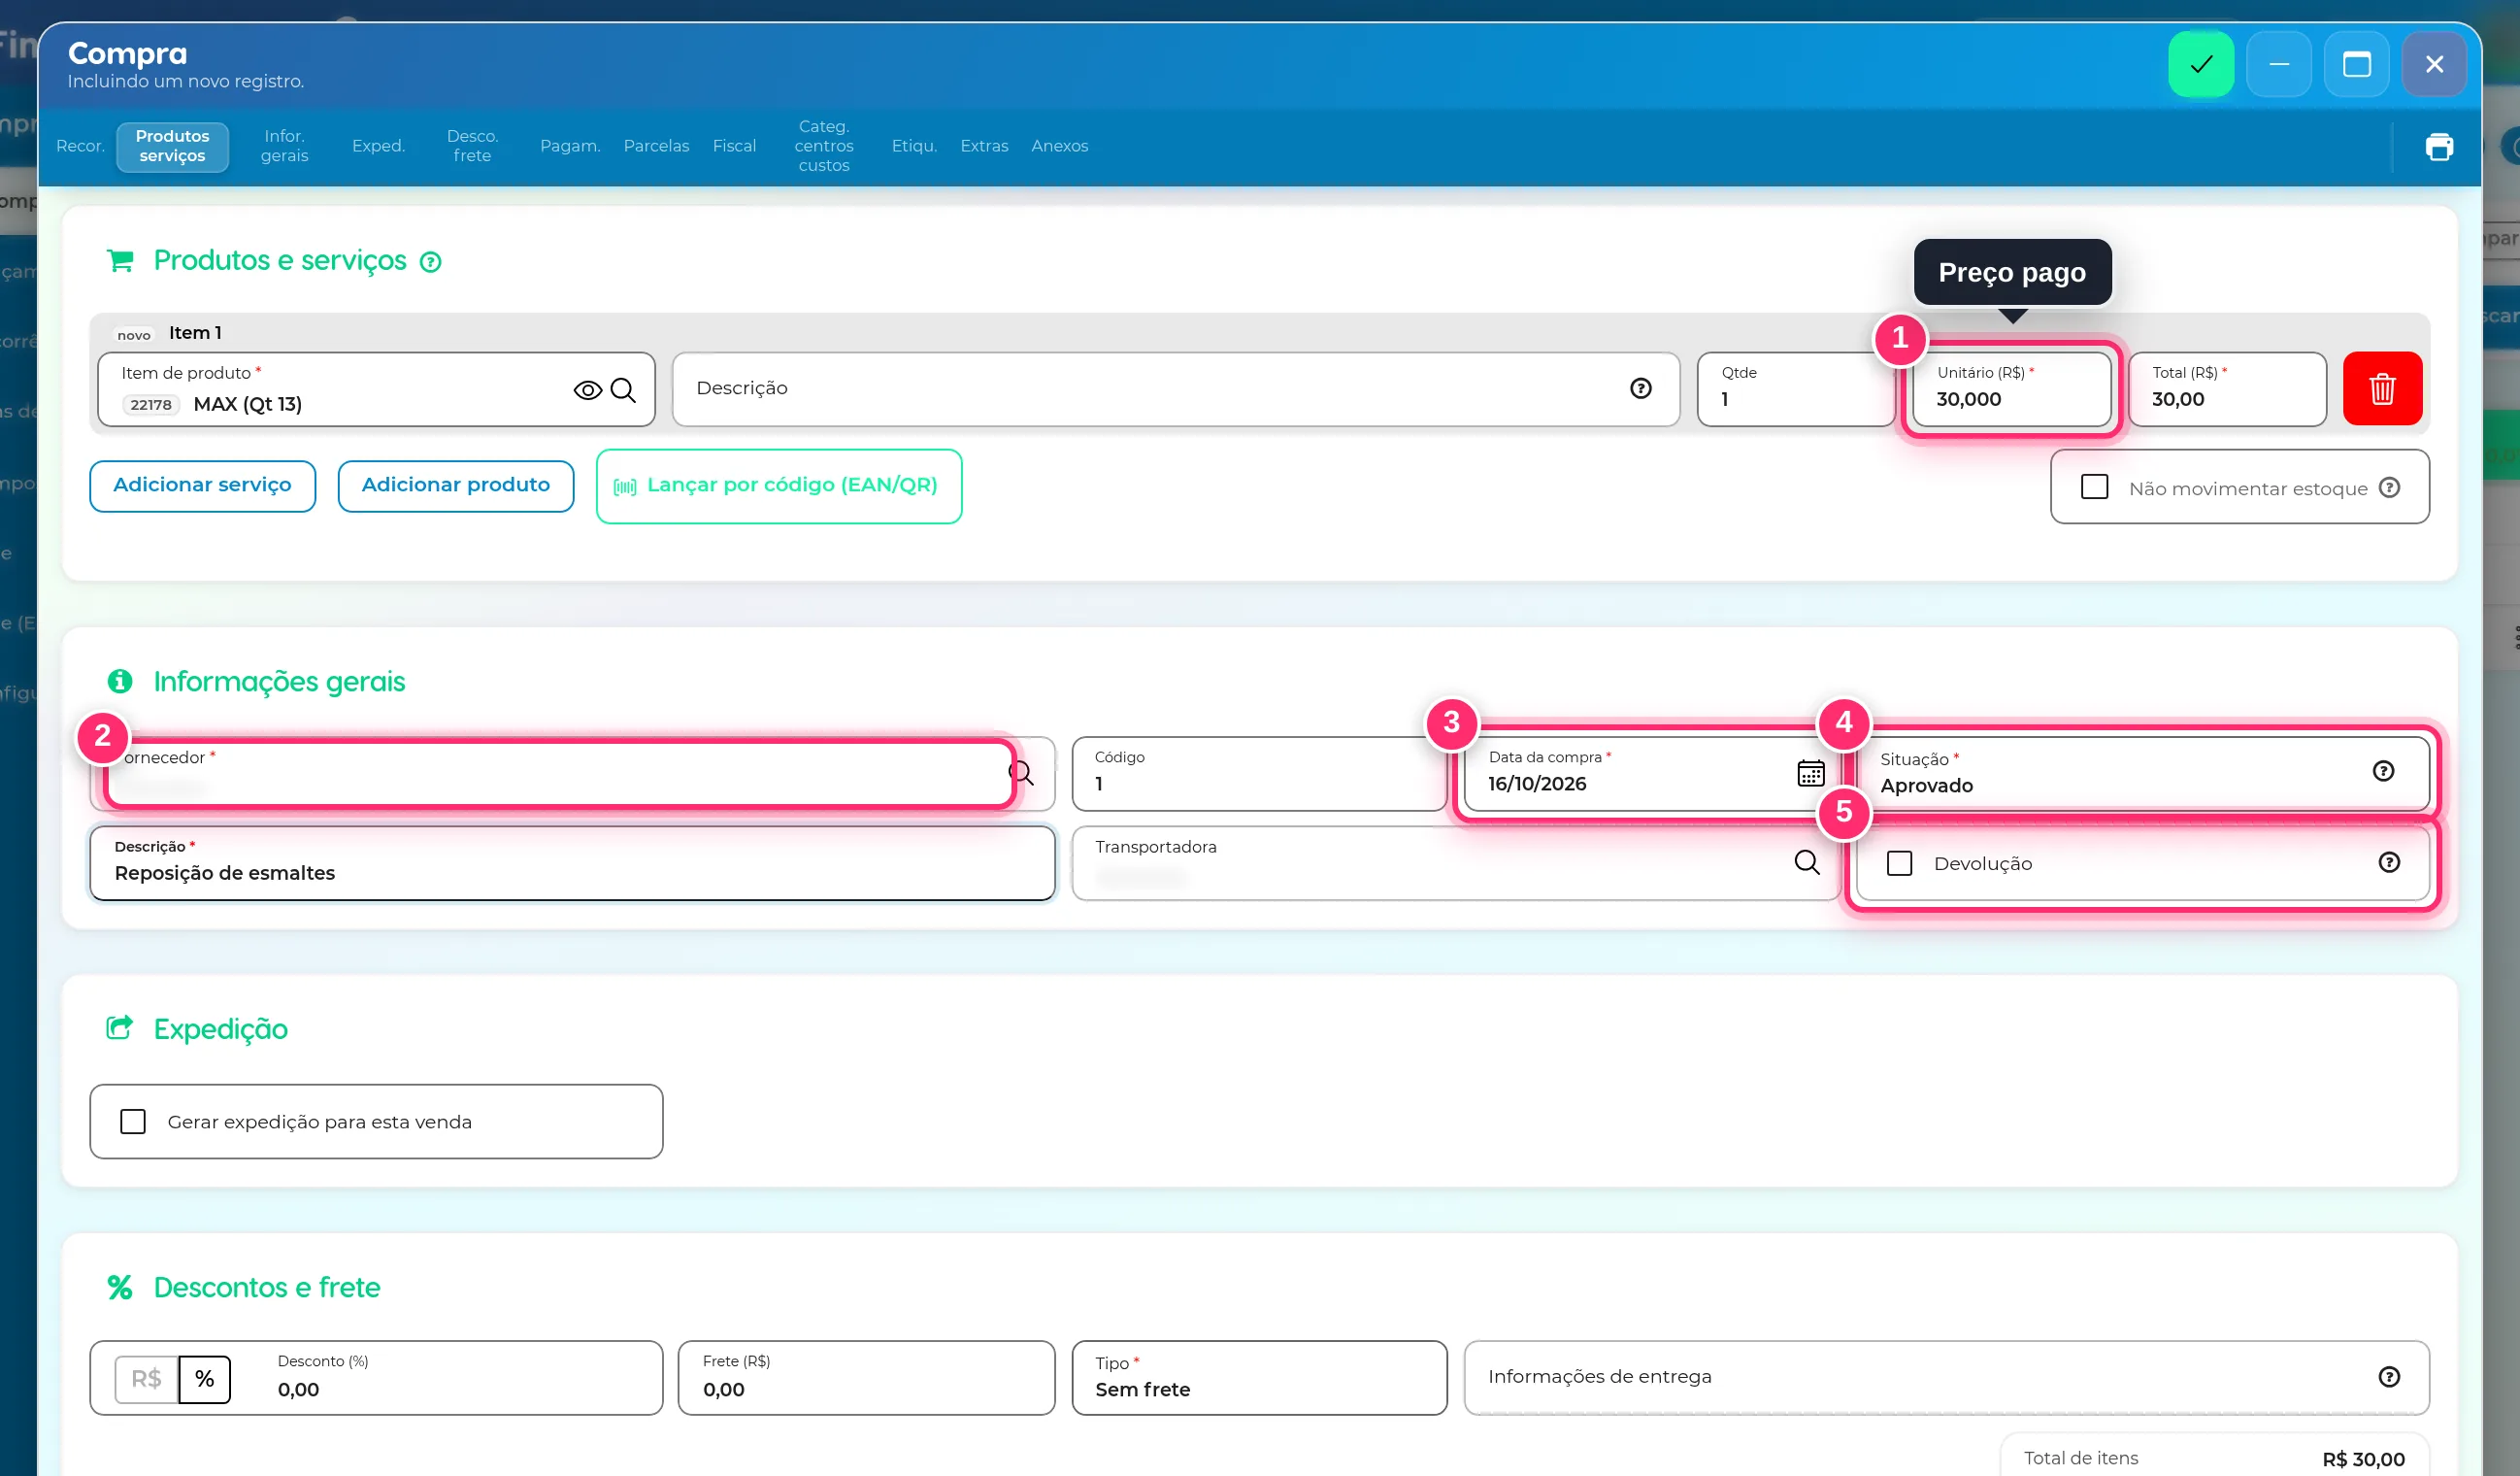Click Adicionar produto button
The width and height of the screenshot is (2520, 1476).
(x=455, y=486)
